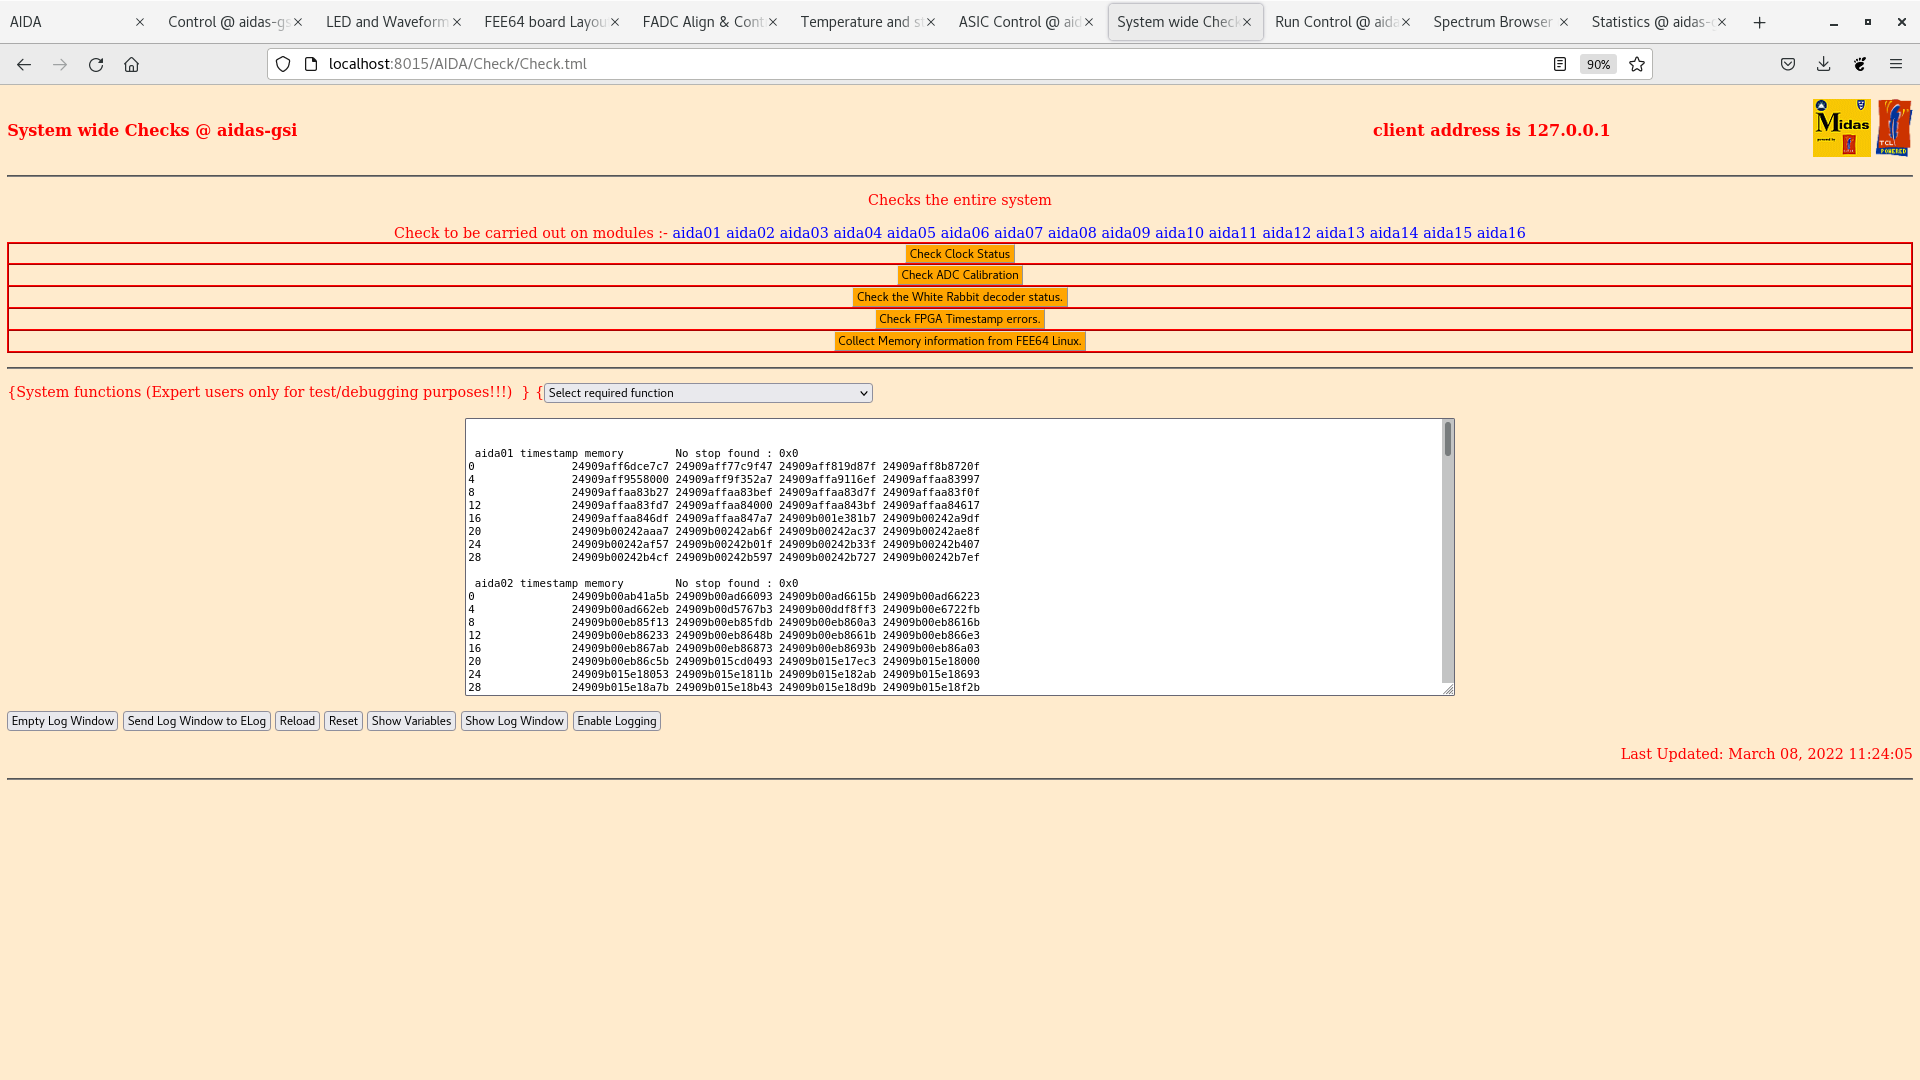Click the Tcl powered logo icon

1894,128
